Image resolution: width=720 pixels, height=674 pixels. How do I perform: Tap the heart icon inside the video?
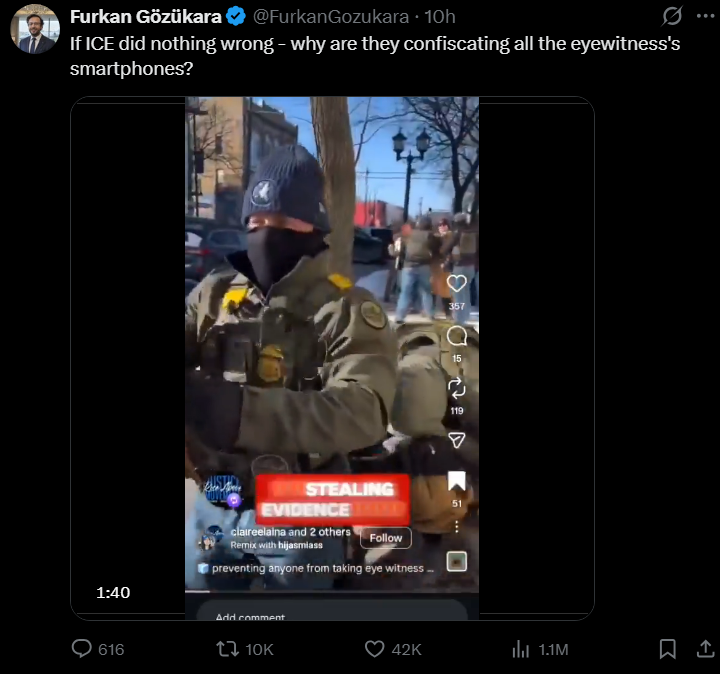[x=456, y=283]
